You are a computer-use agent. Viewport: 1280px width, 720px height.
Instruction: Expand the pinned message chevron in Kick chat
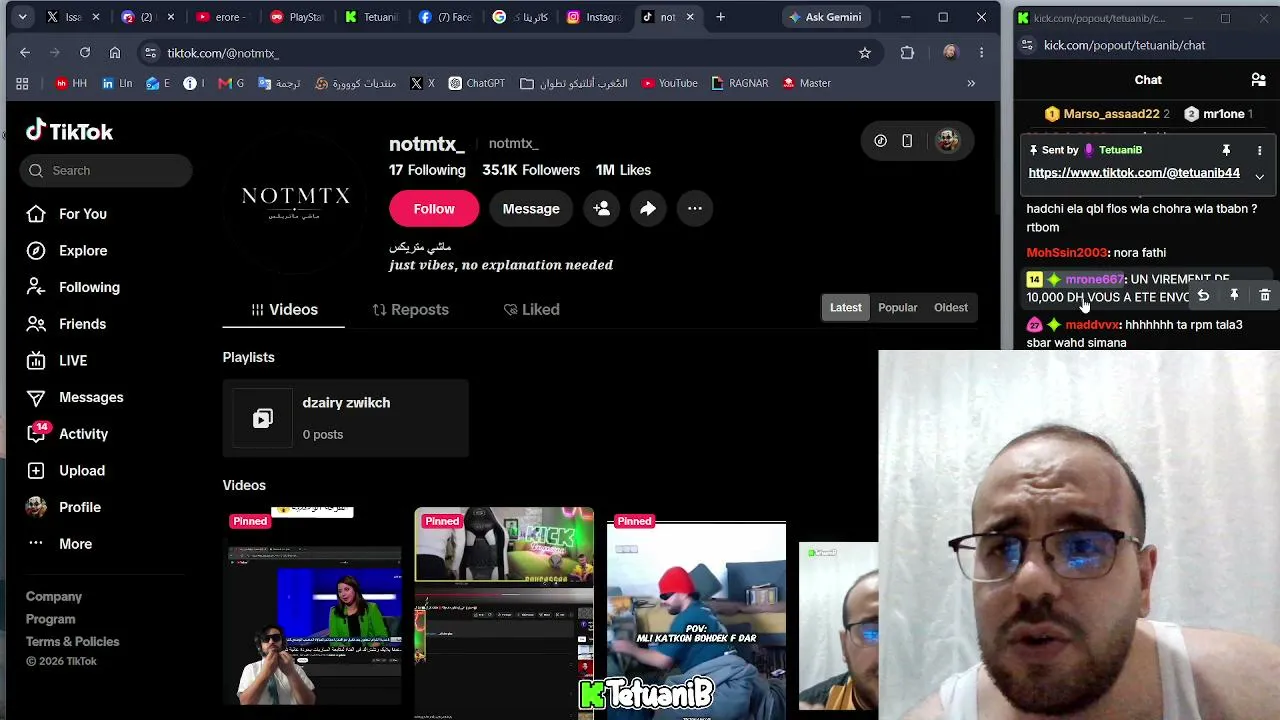[x=1259, y=176]
